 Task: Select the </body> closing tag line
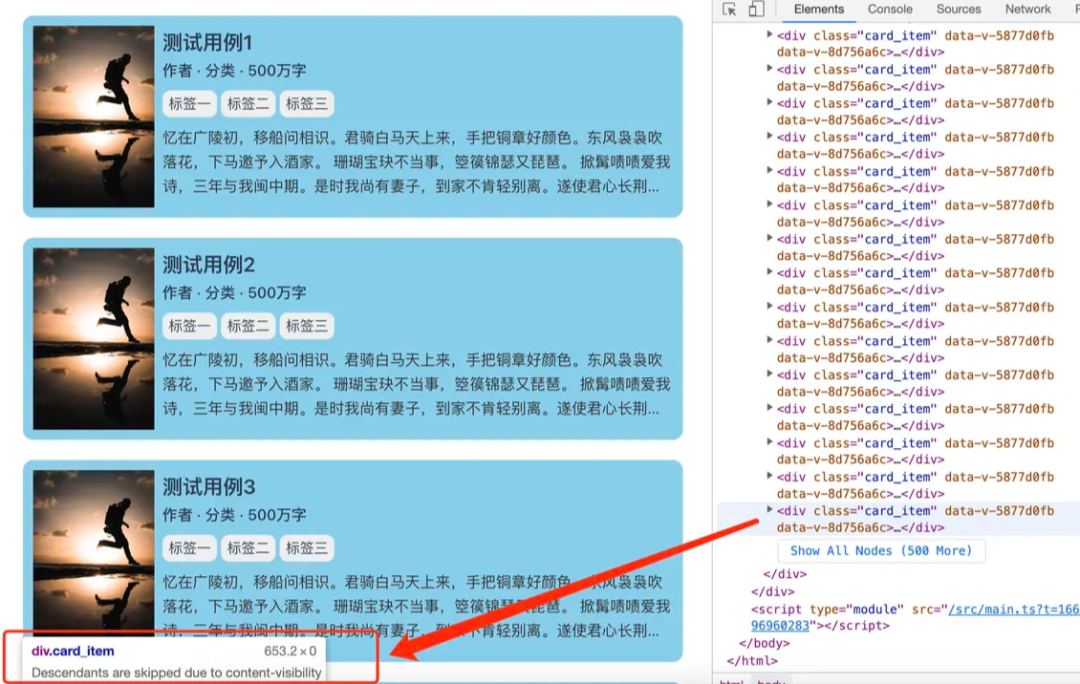coord(765,643)
